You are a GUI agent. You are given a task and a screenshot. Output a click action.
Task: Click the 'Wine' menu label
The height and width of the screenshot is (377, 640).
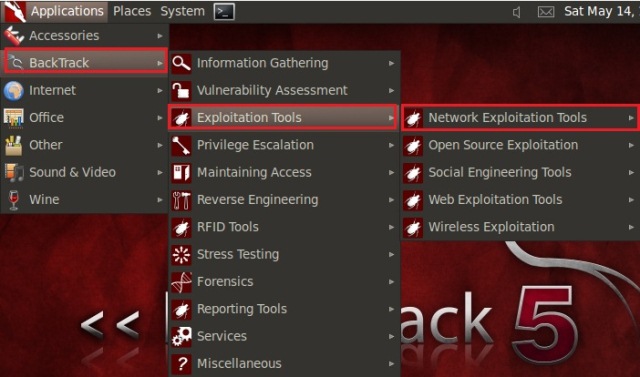click(44, 200)
